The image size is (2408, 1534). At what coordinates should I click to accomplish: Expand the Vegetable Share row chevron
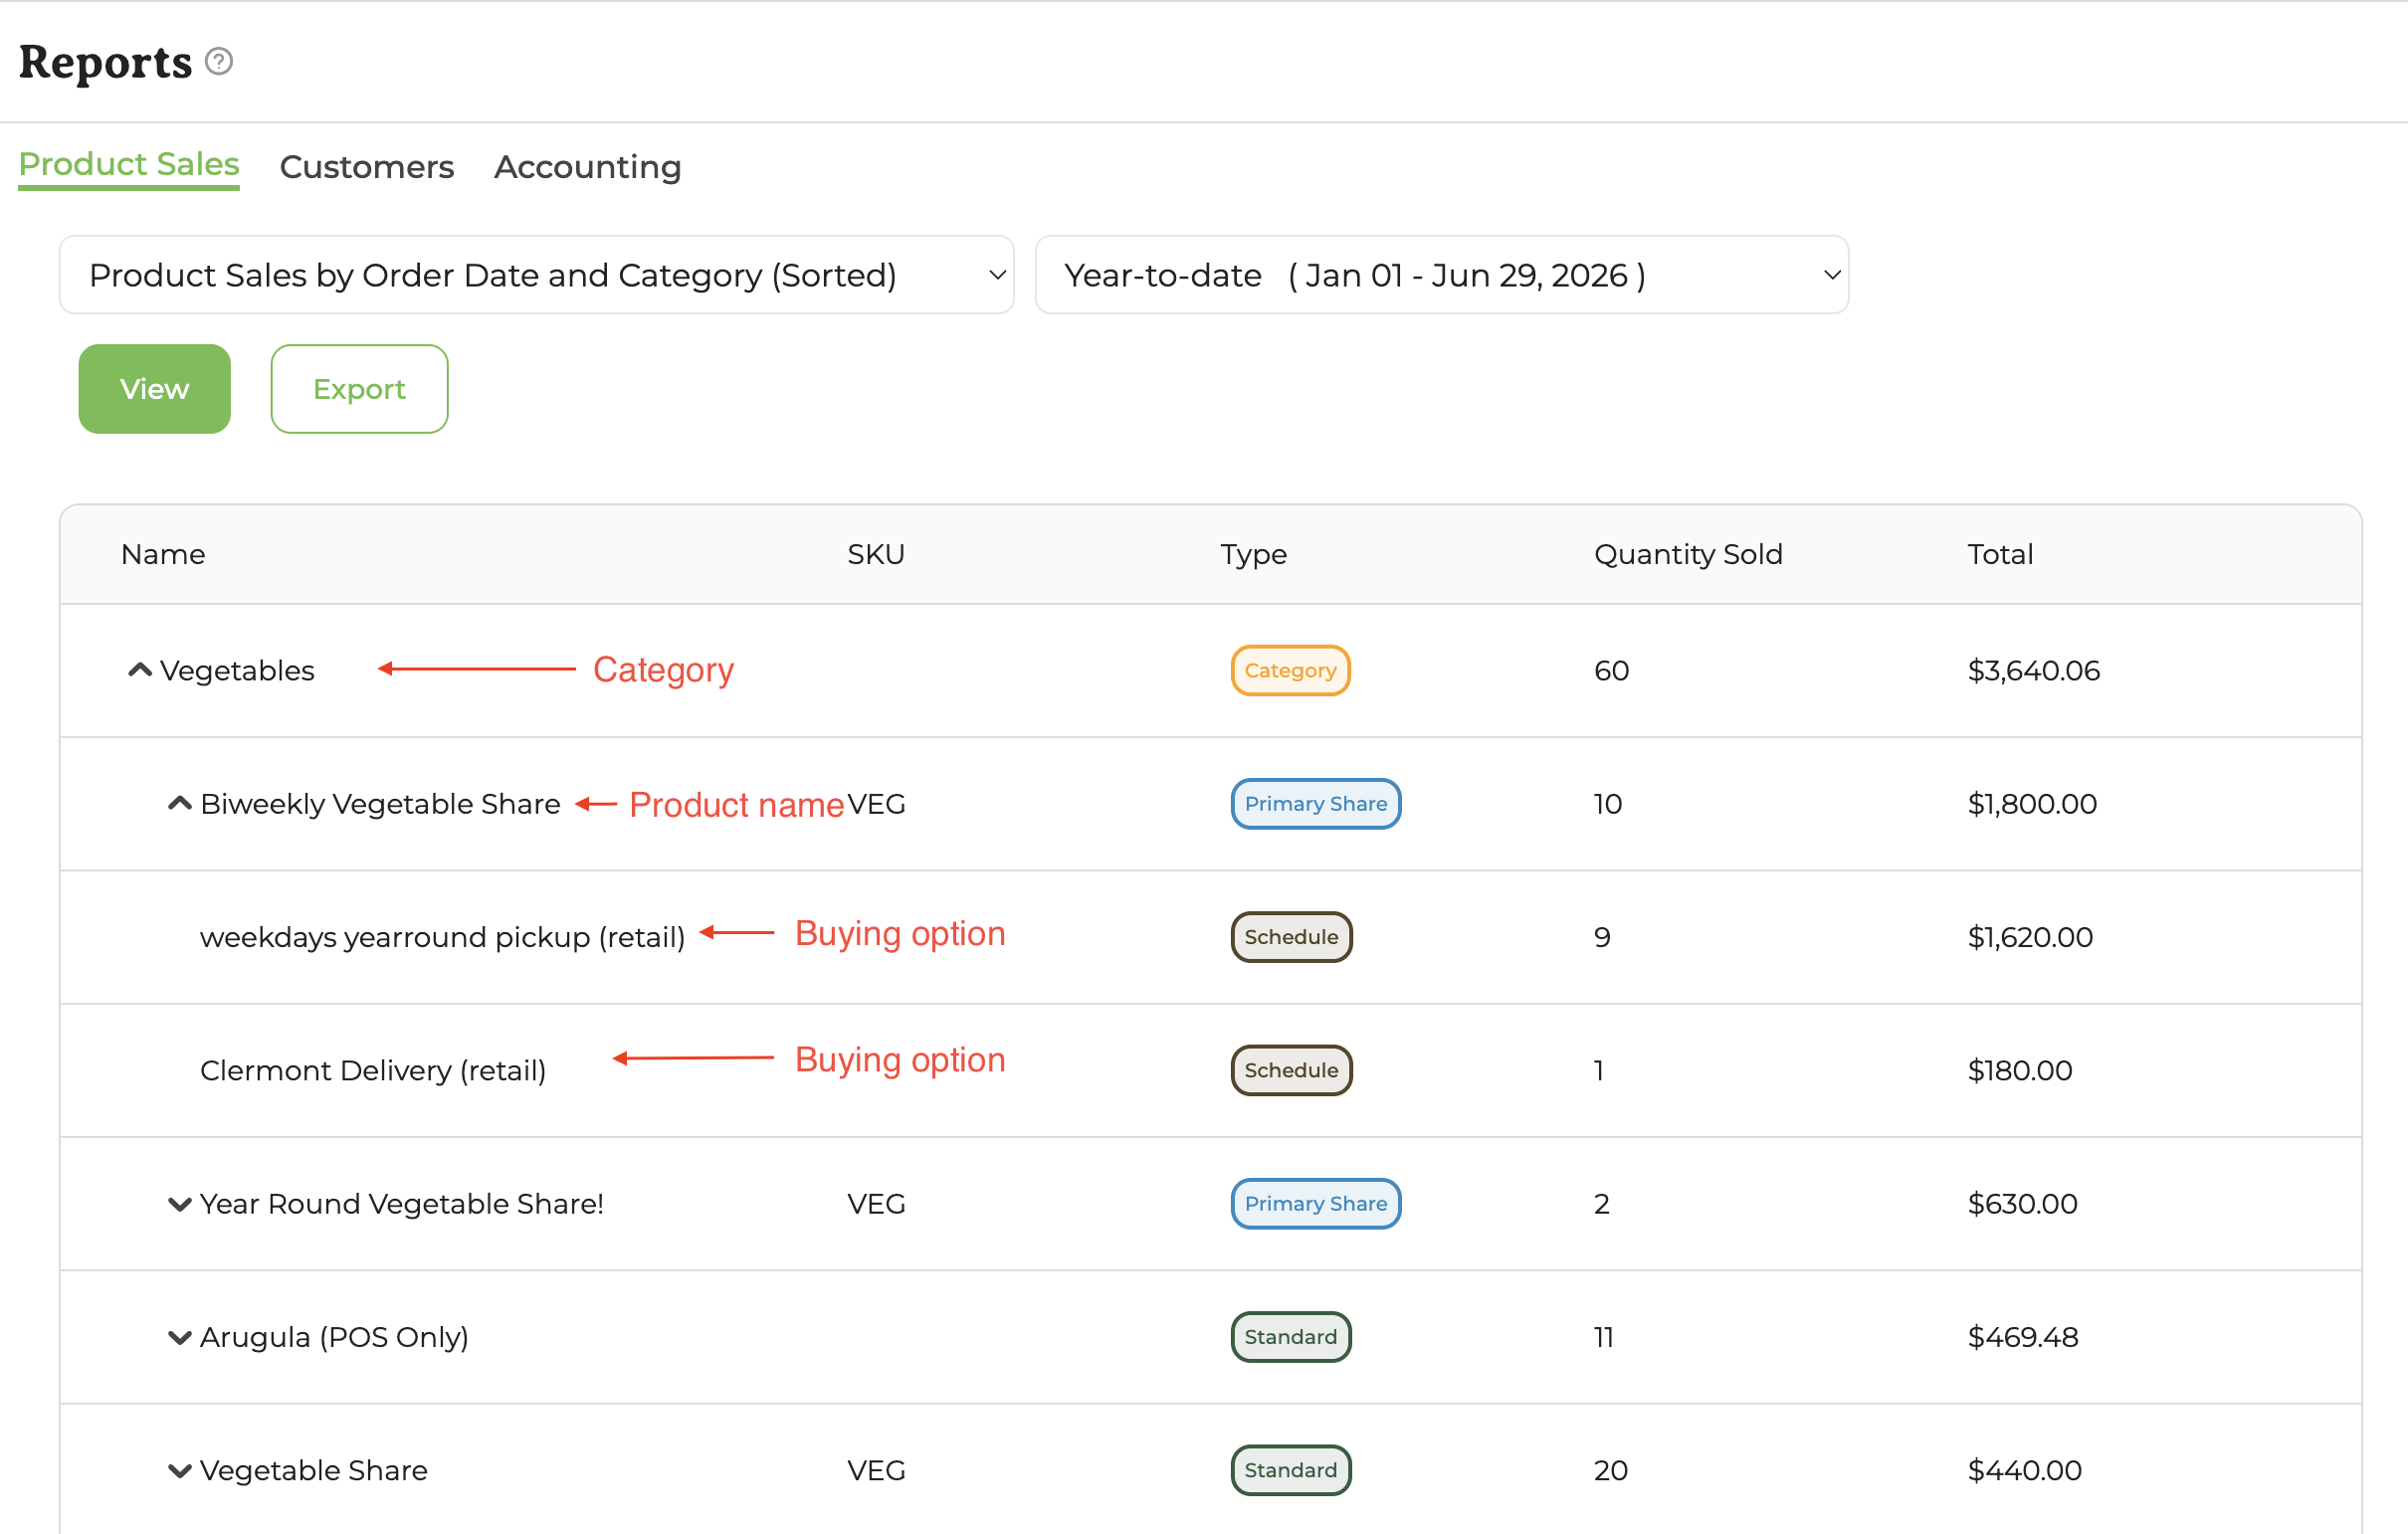pos(180,1470)
